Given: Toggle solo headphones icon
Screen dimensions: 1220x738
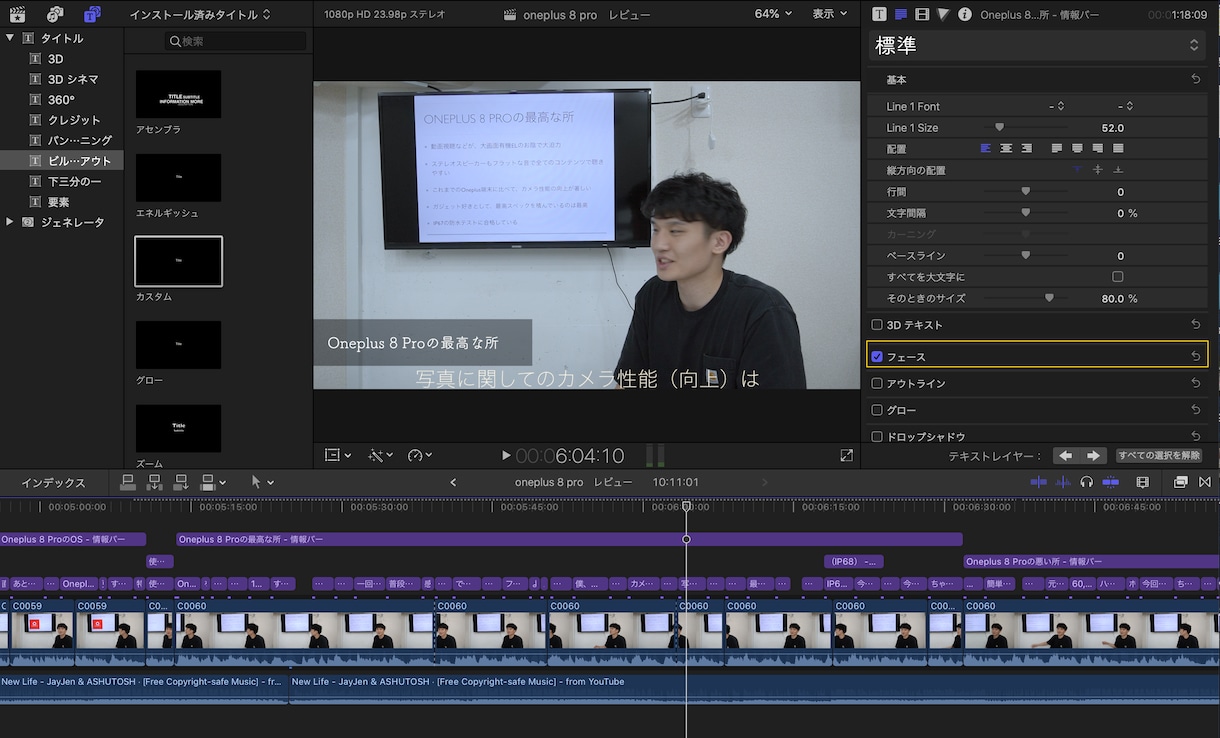Looking at the screenshot, I should (x=1087, y=482).
